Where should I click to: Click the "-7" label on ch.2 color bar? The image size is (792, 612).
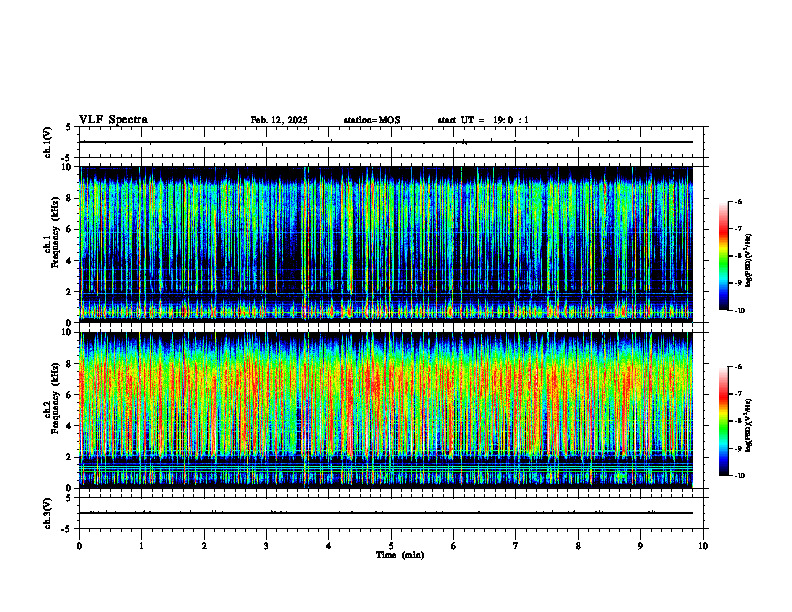738,394
